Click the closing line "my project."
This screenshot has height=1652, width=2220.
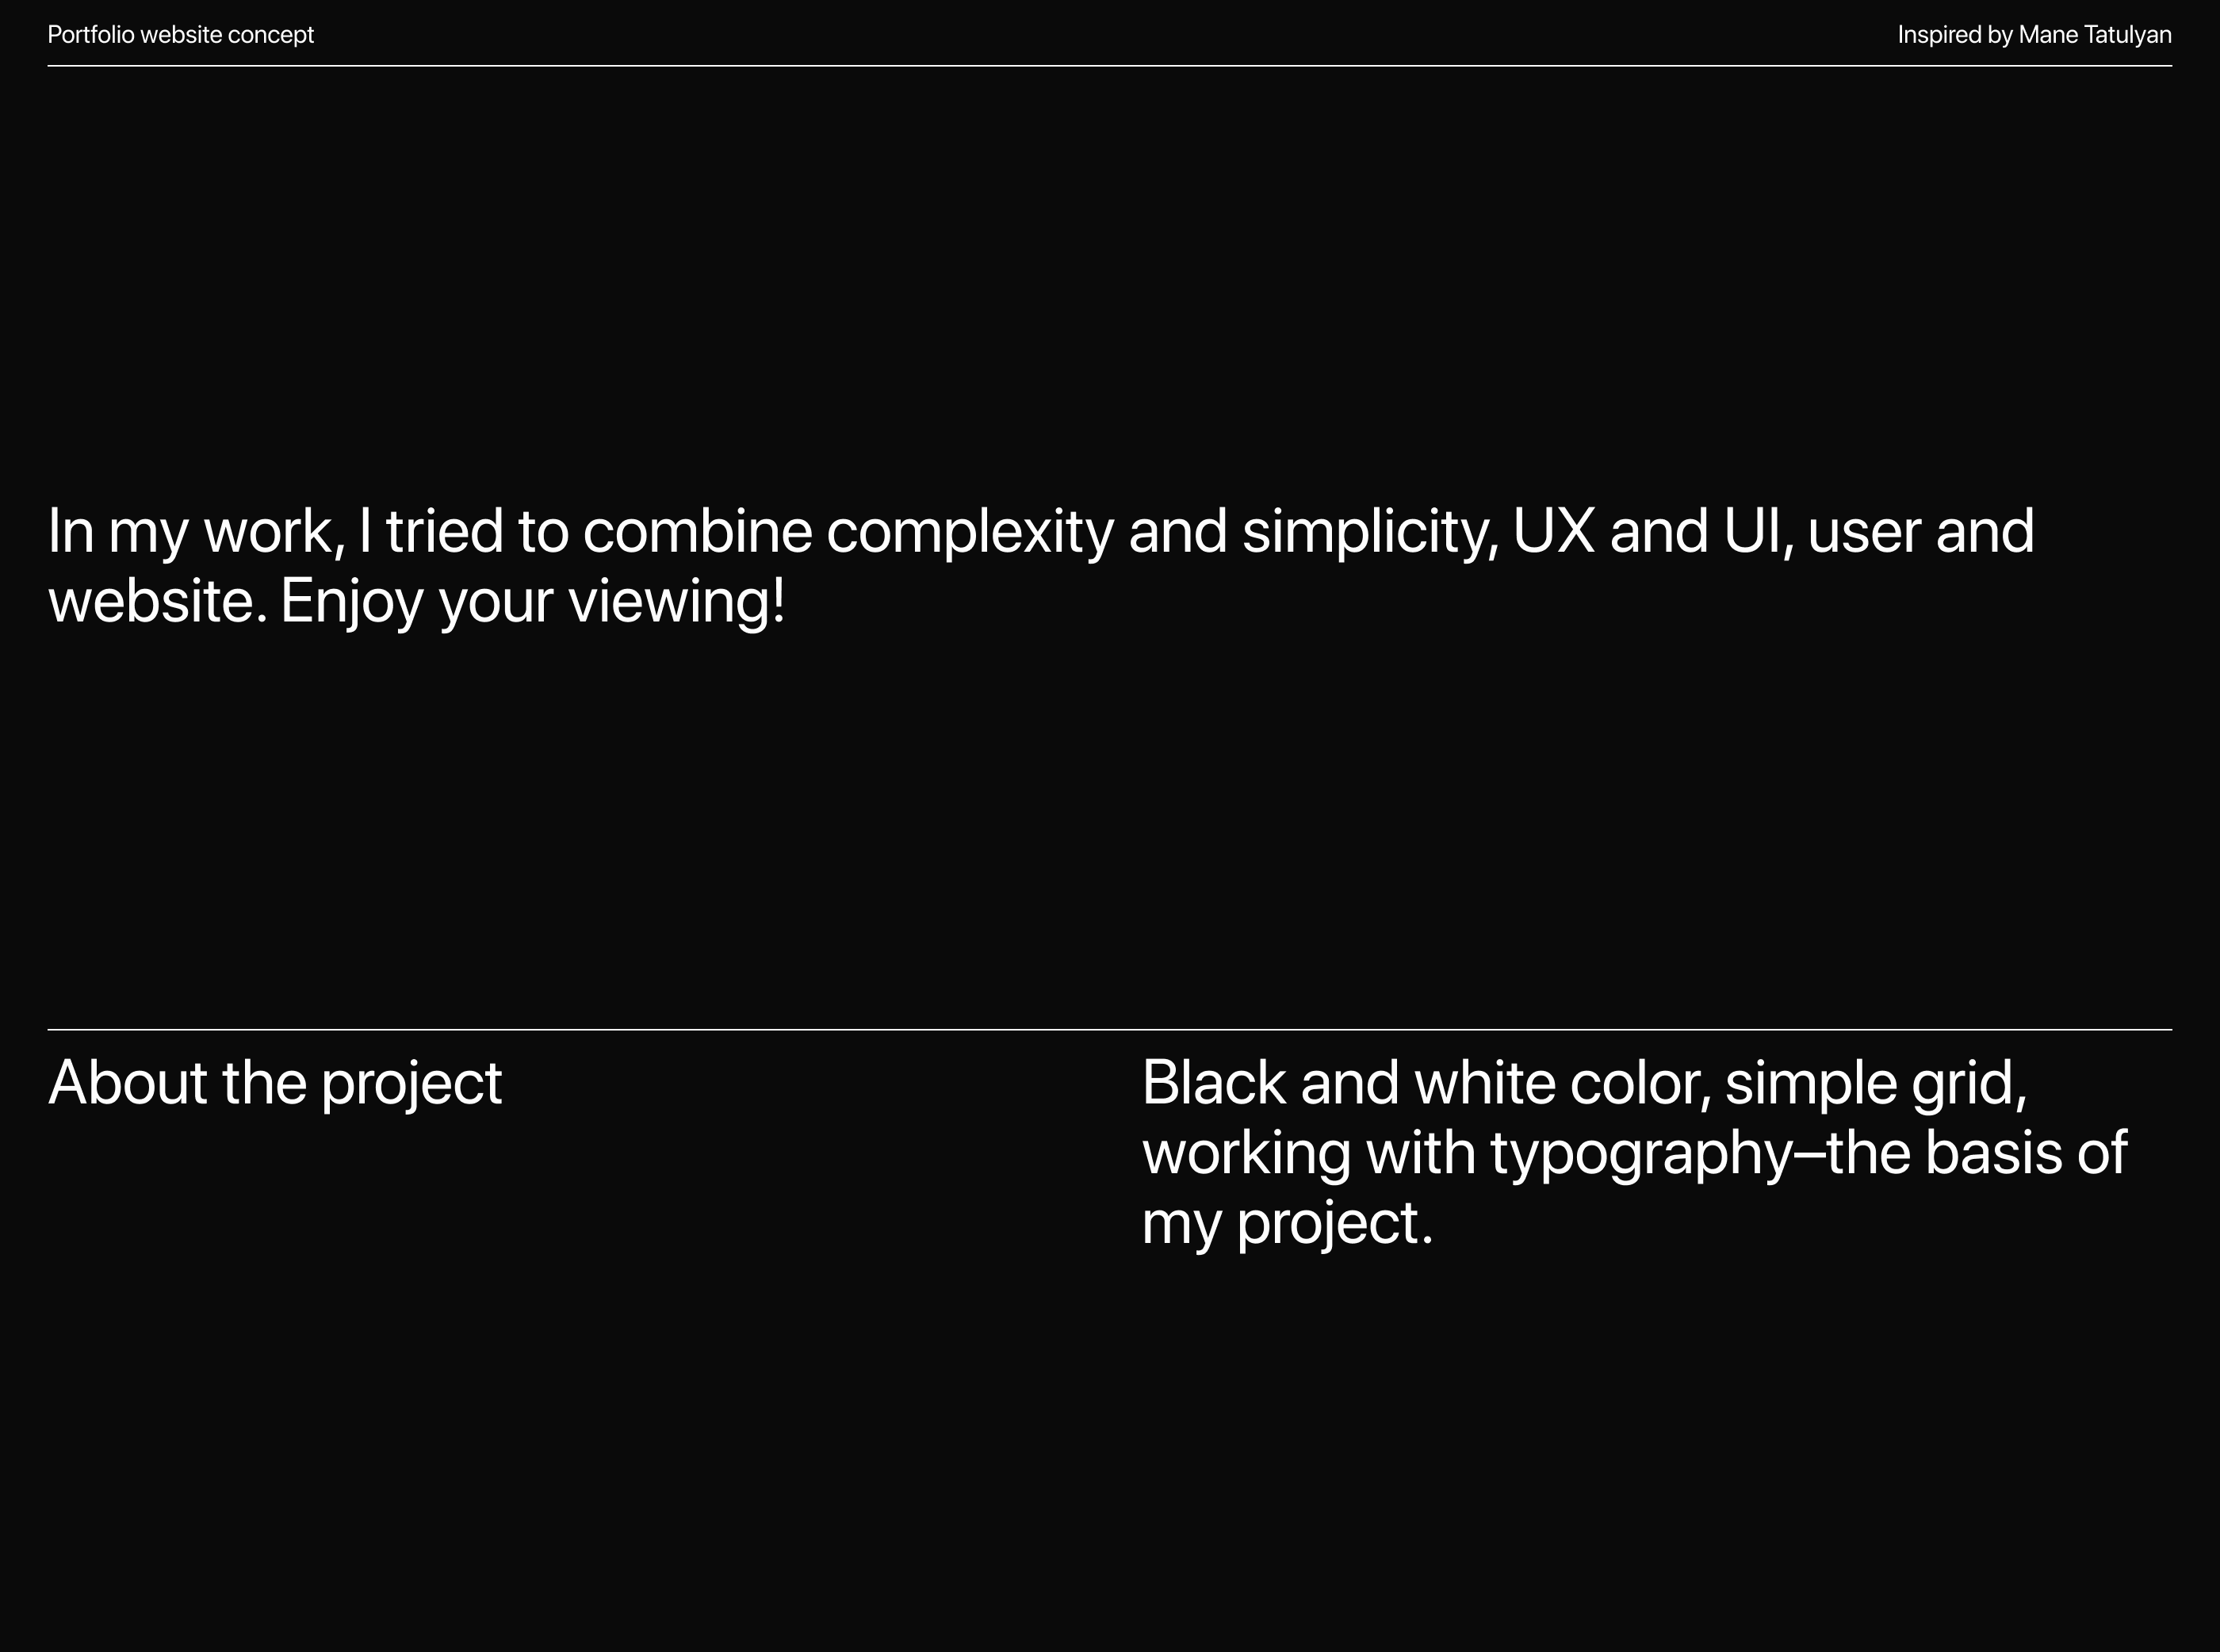click(x=1287, y=1223)
